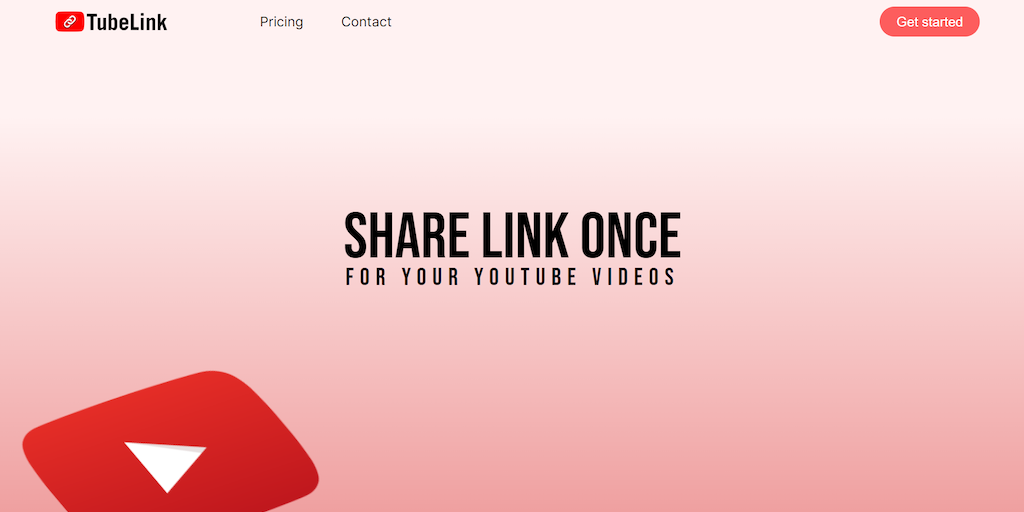The height and width of the screenshot is (512, 1024).
Task: Click the letter T of TubeLink
Action: coord(92,22)
